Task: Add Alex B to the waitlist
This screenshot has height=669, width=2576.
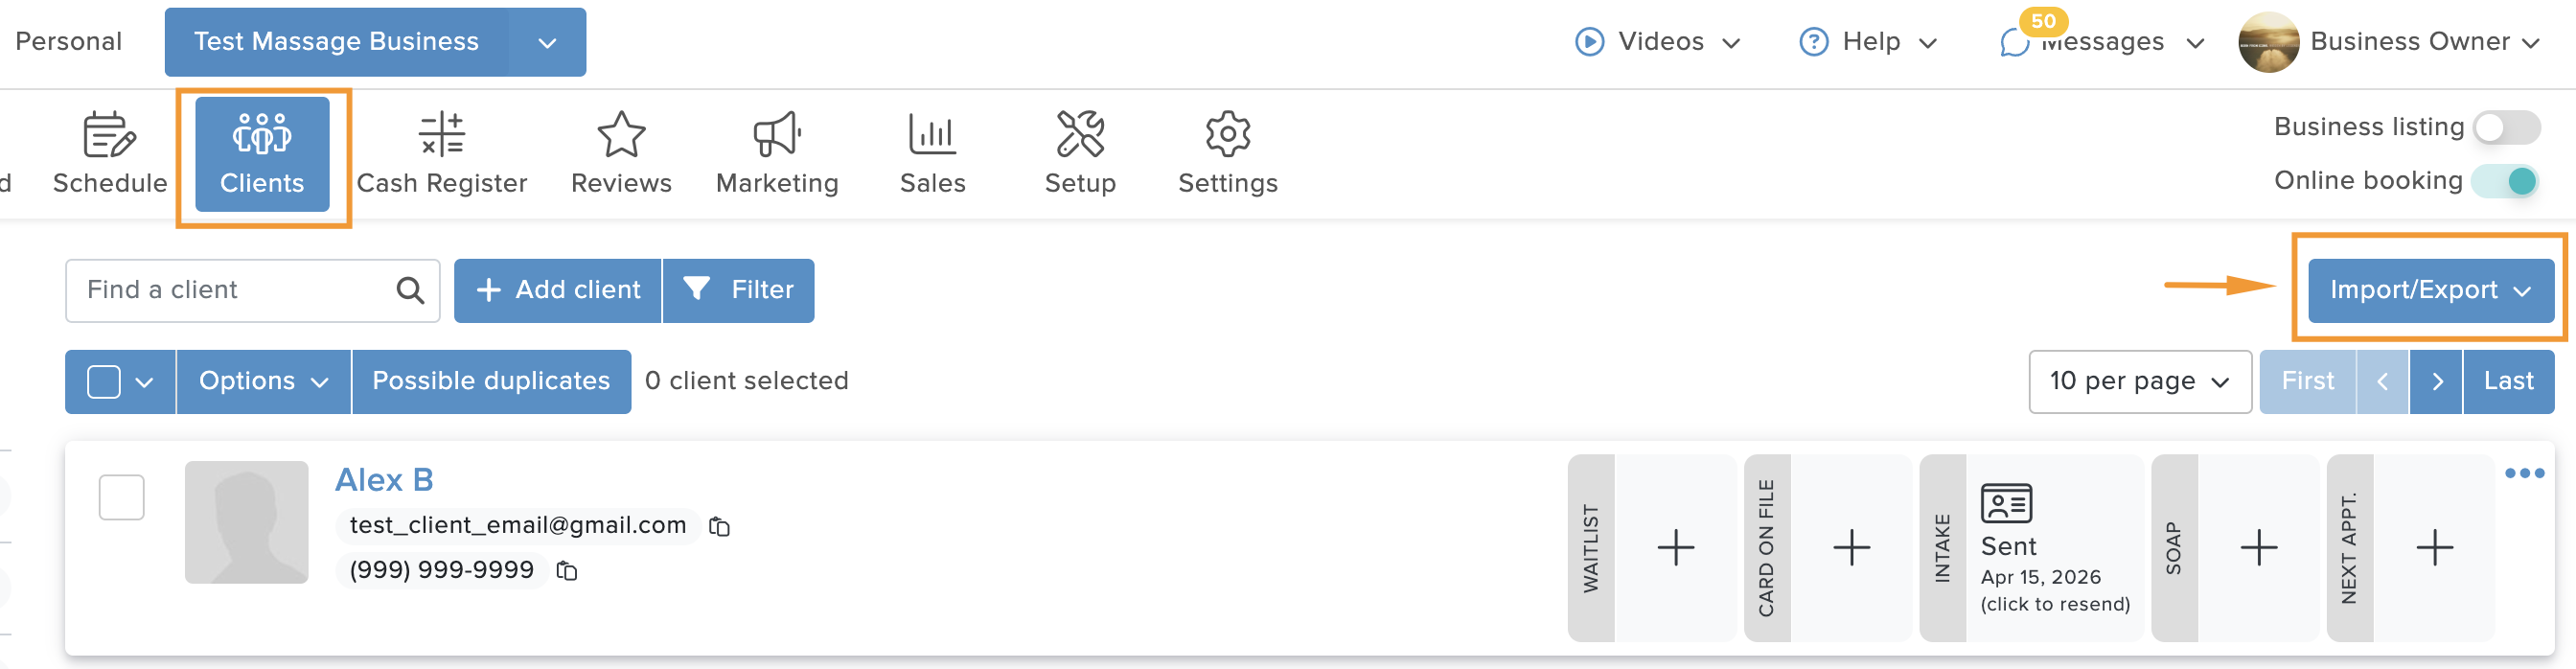Action: pyautogui.click(x=1675, y=548)
